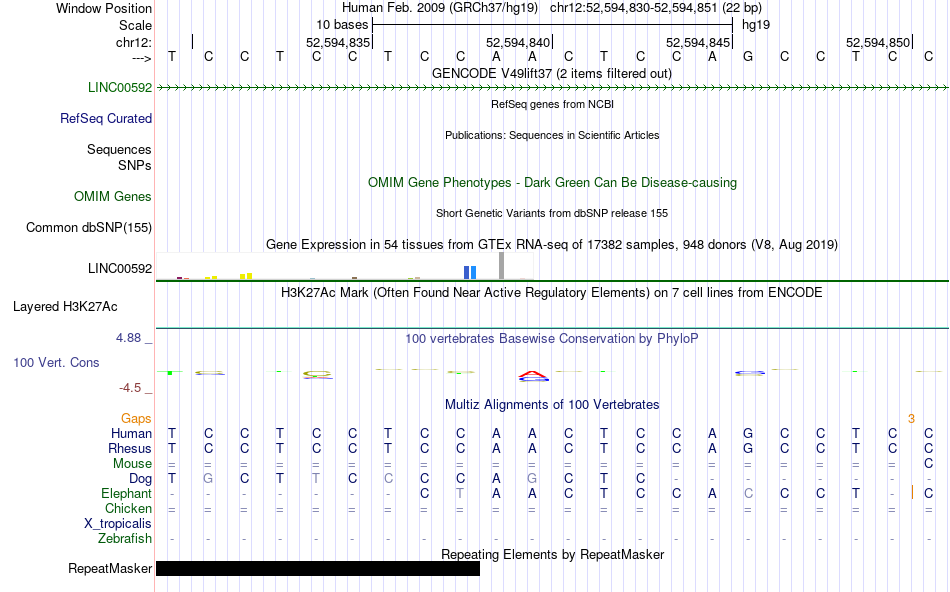The width and height of the screenshot is (950, 592).
Task: Click the lone C base in the Mouse row
Action: pyautogui.click(x=929, y=464)
